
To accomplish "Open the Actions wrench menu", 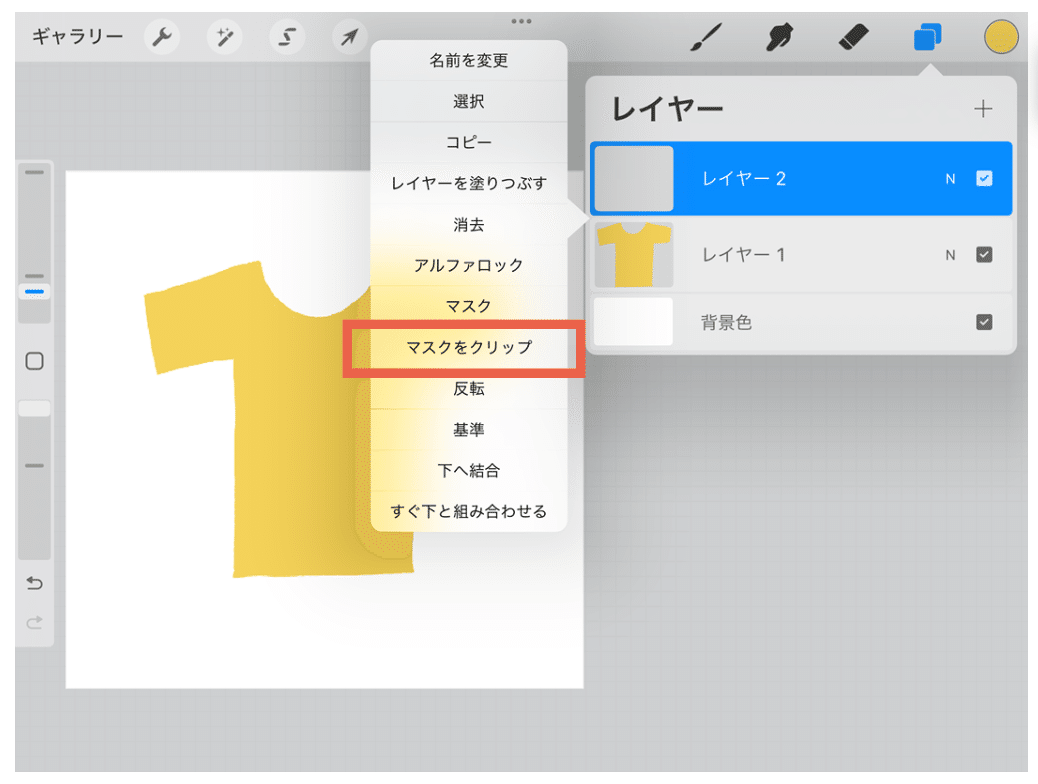I will (x=162, y=37).
